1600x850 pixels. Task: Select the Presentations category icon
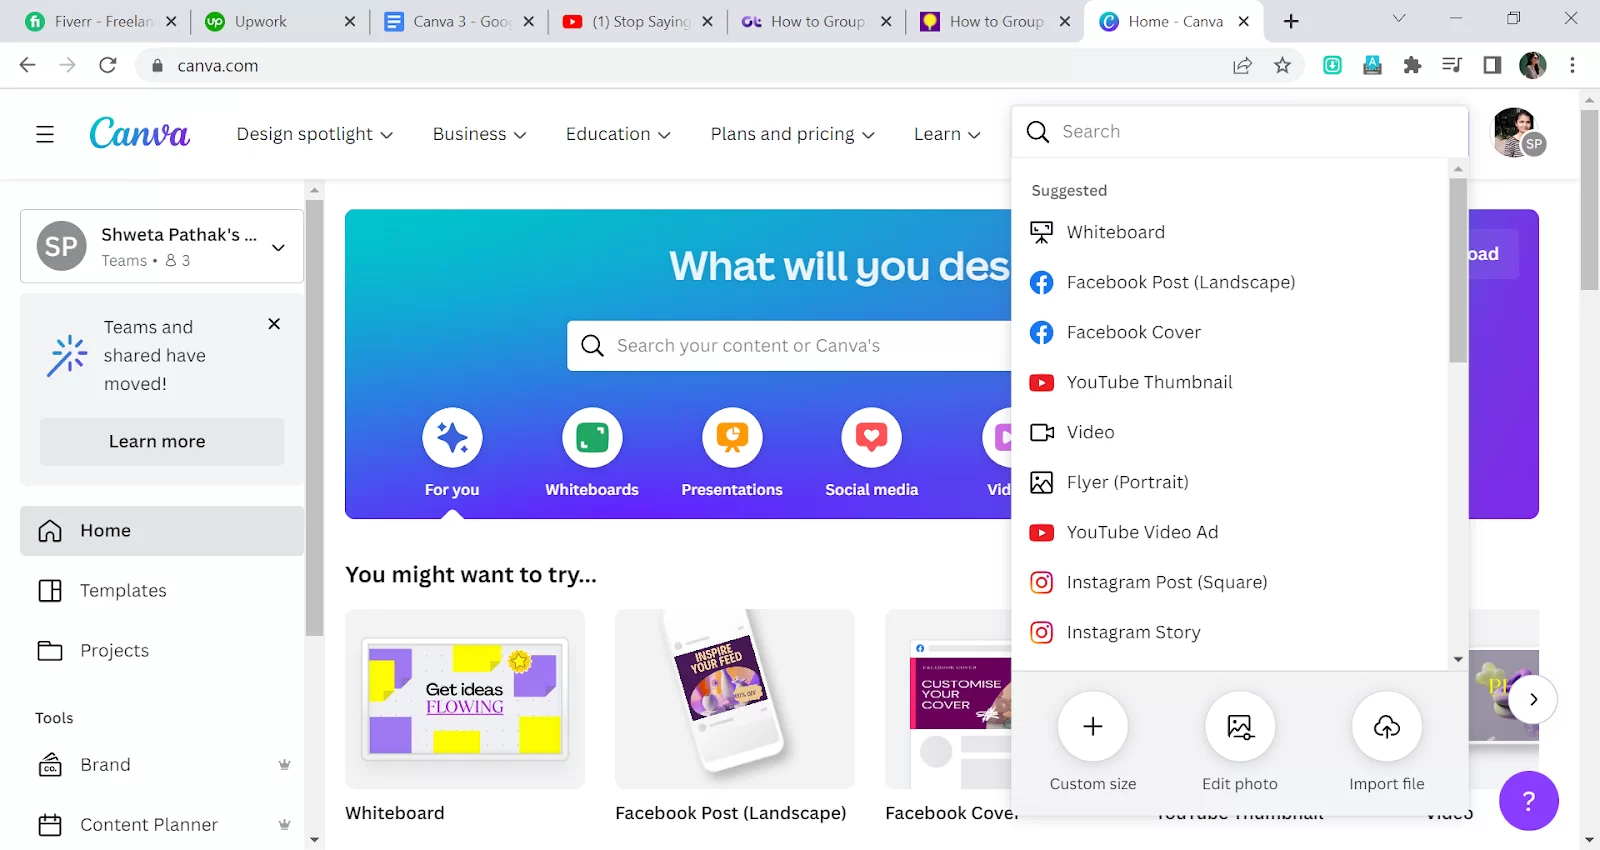click(732, 437)
